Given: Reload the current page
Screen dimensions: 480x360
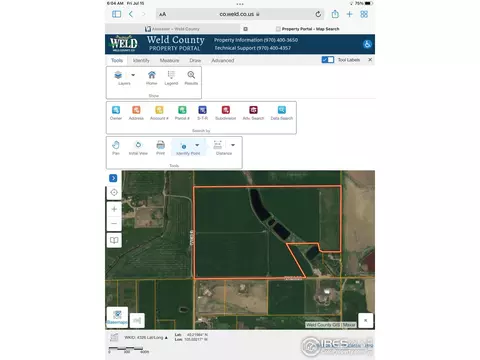Looking at the screenshot, I should 318,14.
